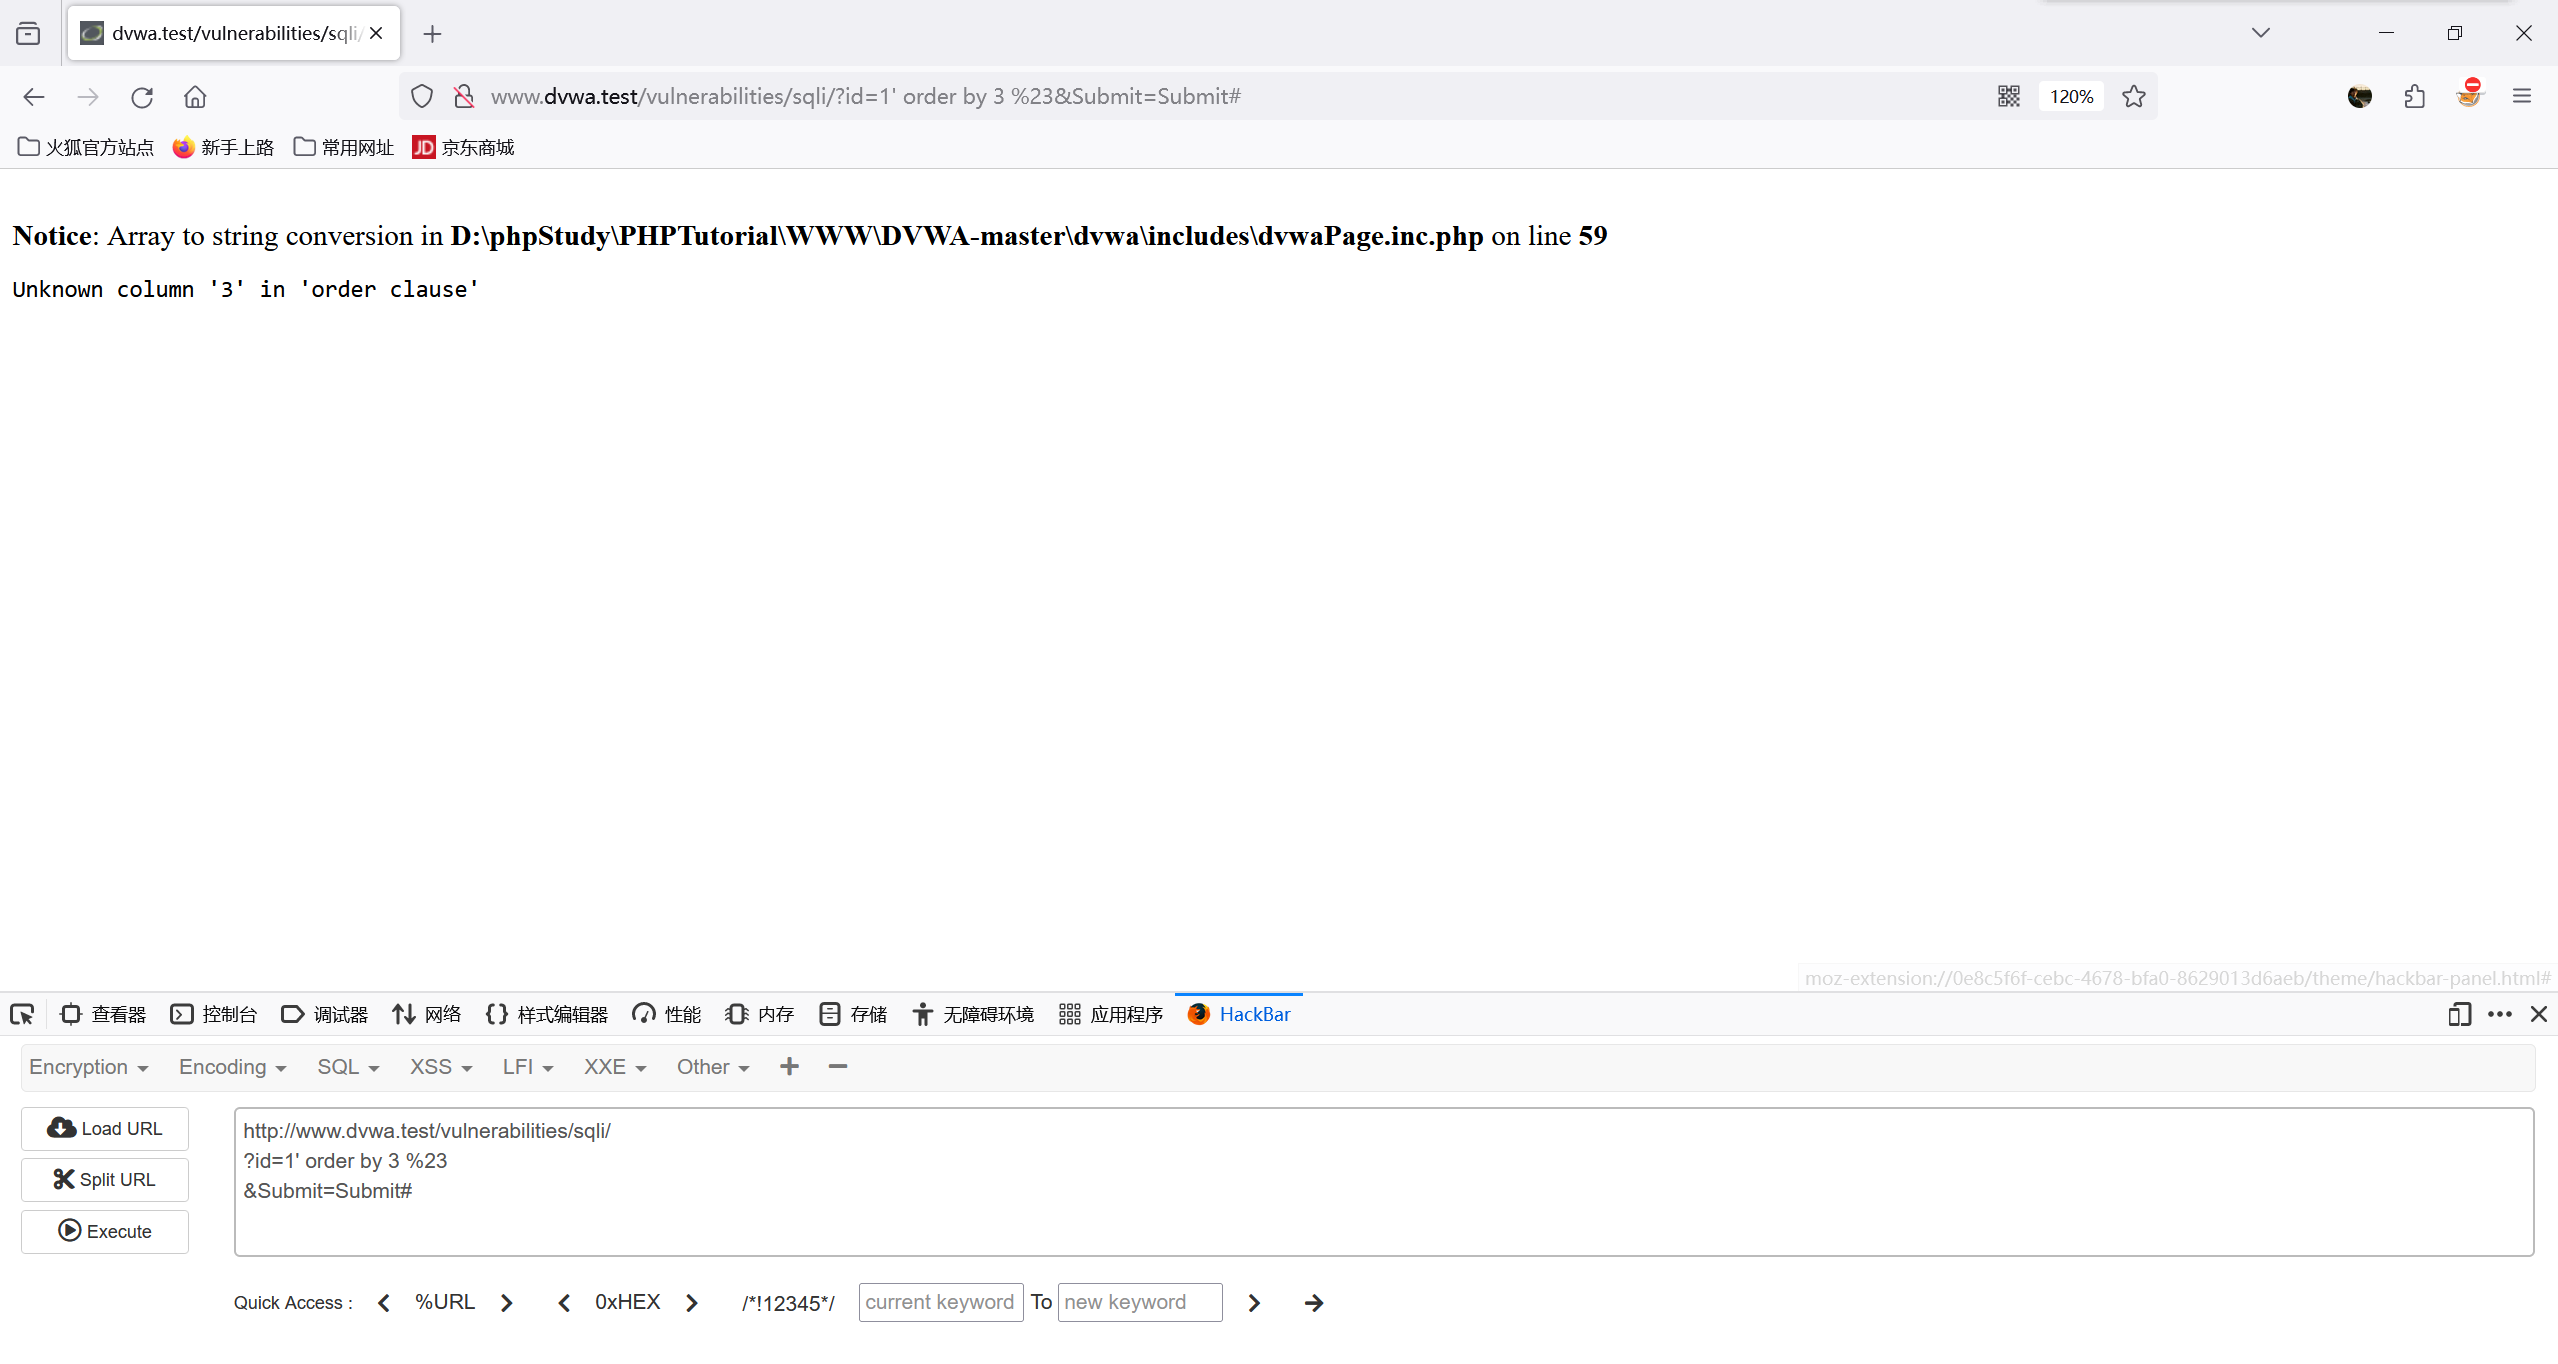Expand the Other dropdown
Viewport: 2558px width, 1364px height.
point(713,1067)
